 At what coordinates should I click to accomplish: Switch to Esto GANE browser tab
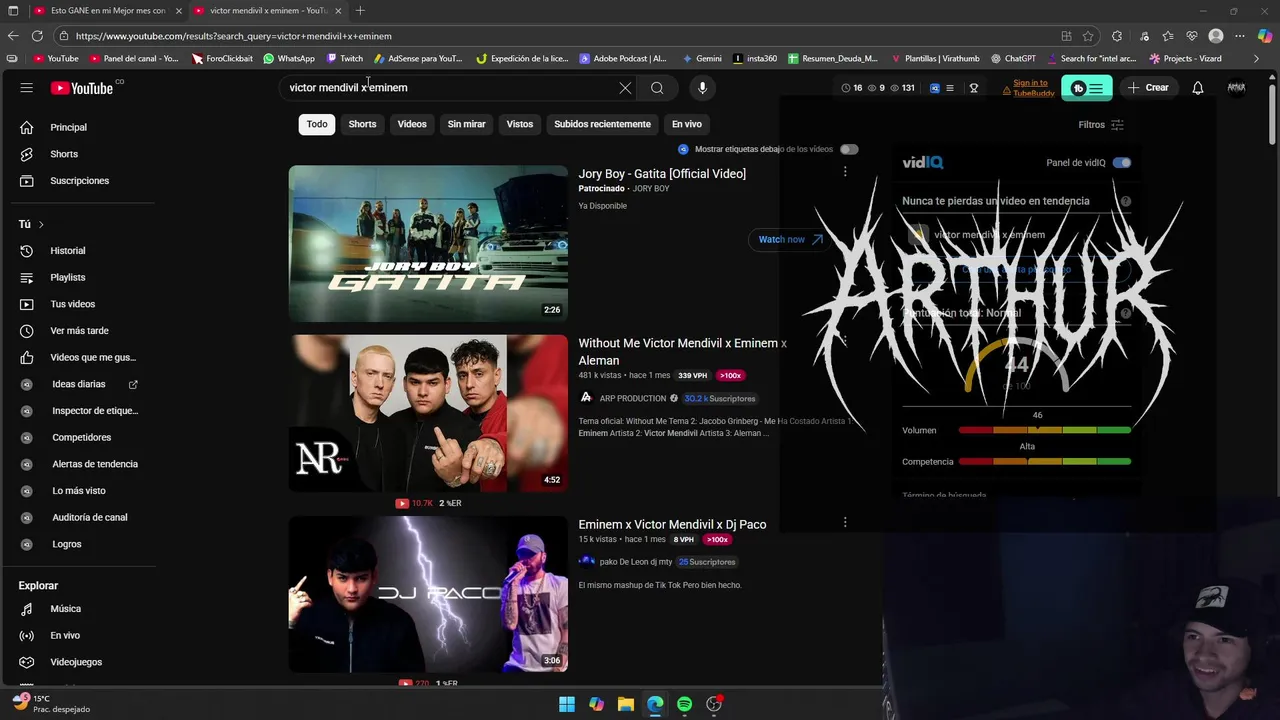pyautogui.click(x=107, y=11)
